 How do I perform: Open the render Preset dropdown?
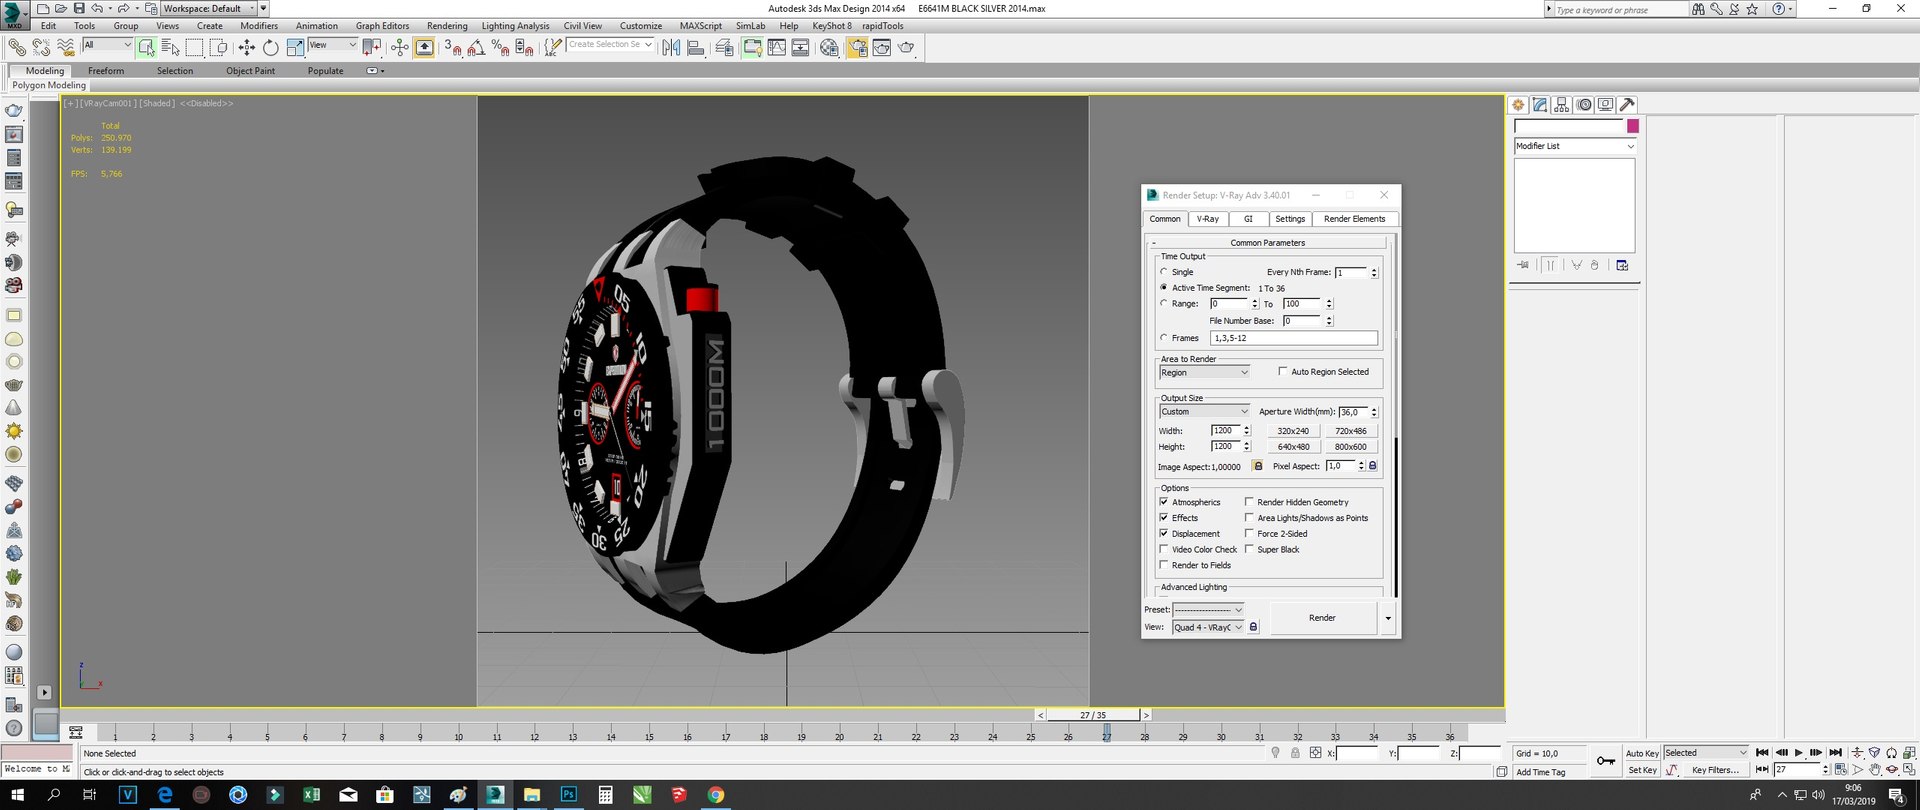click(x=1208, y=610)
